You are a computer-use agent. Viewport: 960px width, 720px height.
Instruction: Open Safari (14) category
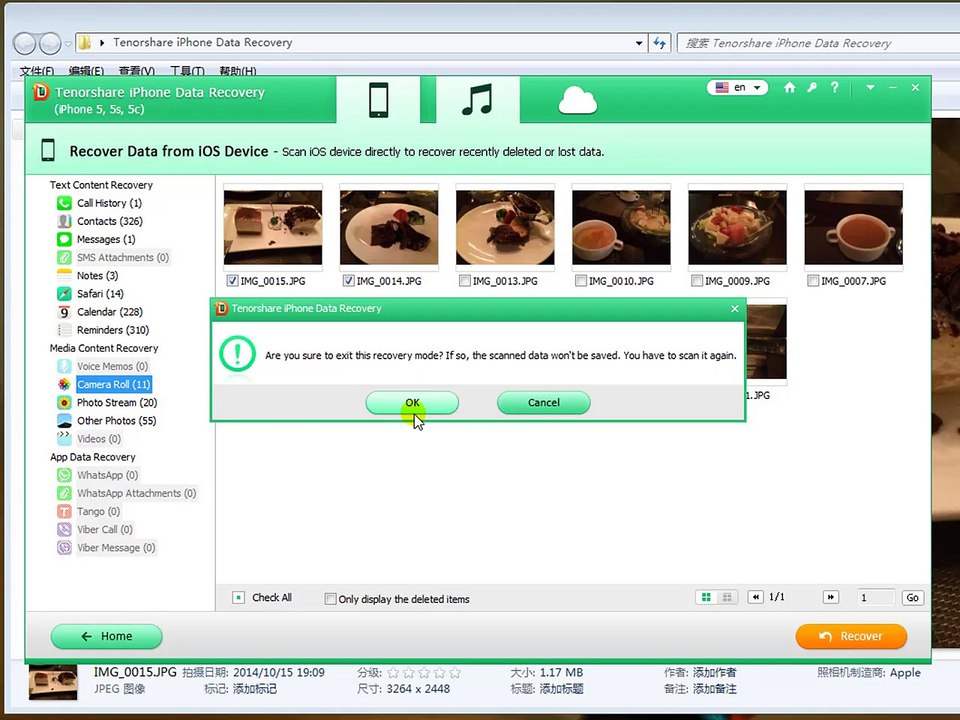click(100, 294)
